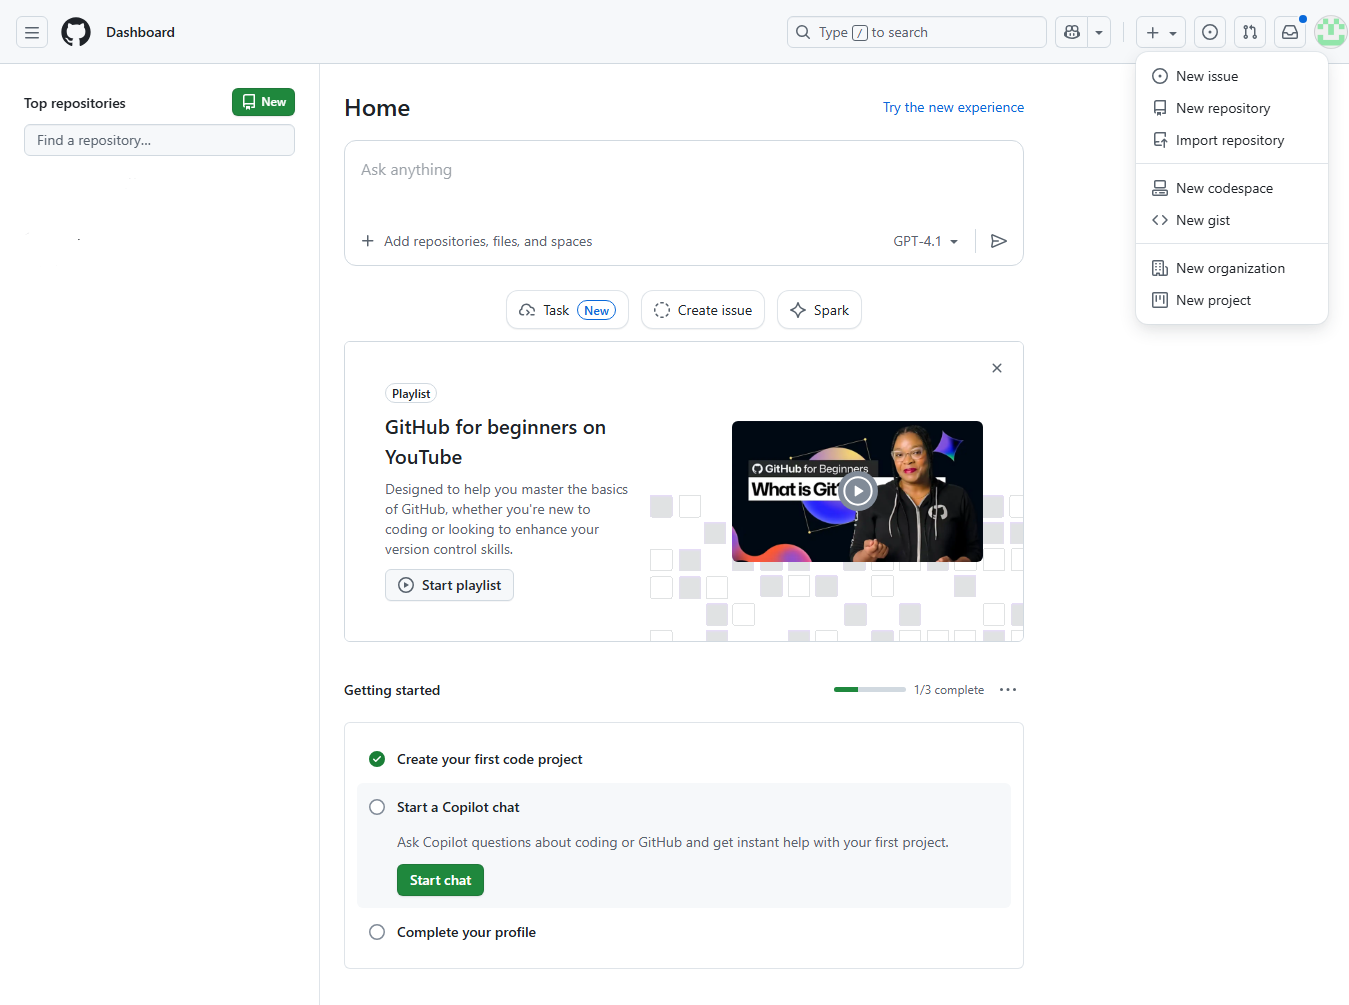Open the hamburger navigation menu icon
Viewport: 1349px width, 1005px height.
point(31,31)
